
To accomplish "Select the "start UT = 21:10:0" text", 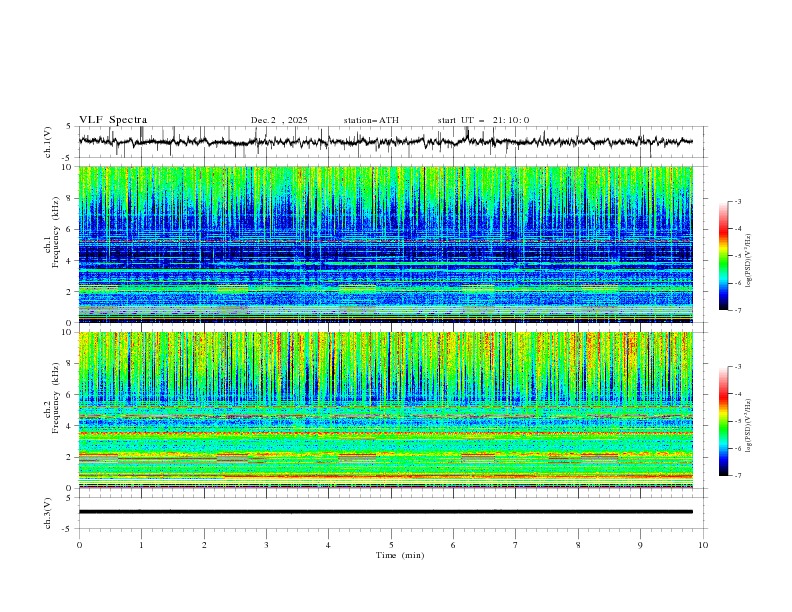I will 483,120.
